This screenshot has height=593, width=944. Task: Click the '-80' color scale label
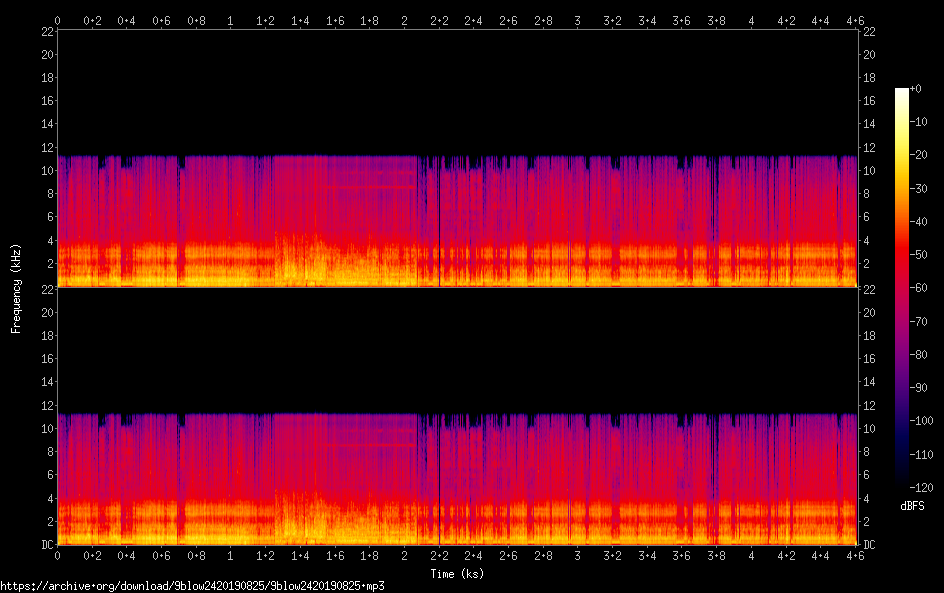coord(918,355)
